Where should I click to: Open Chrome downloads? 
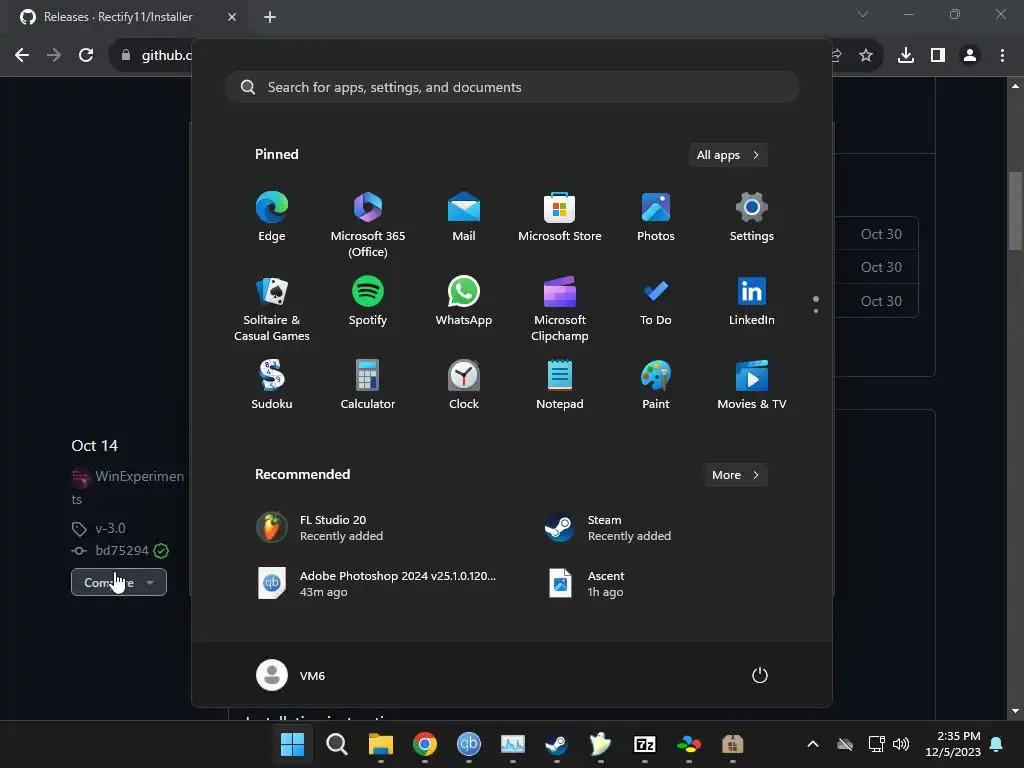click(906, 55)
